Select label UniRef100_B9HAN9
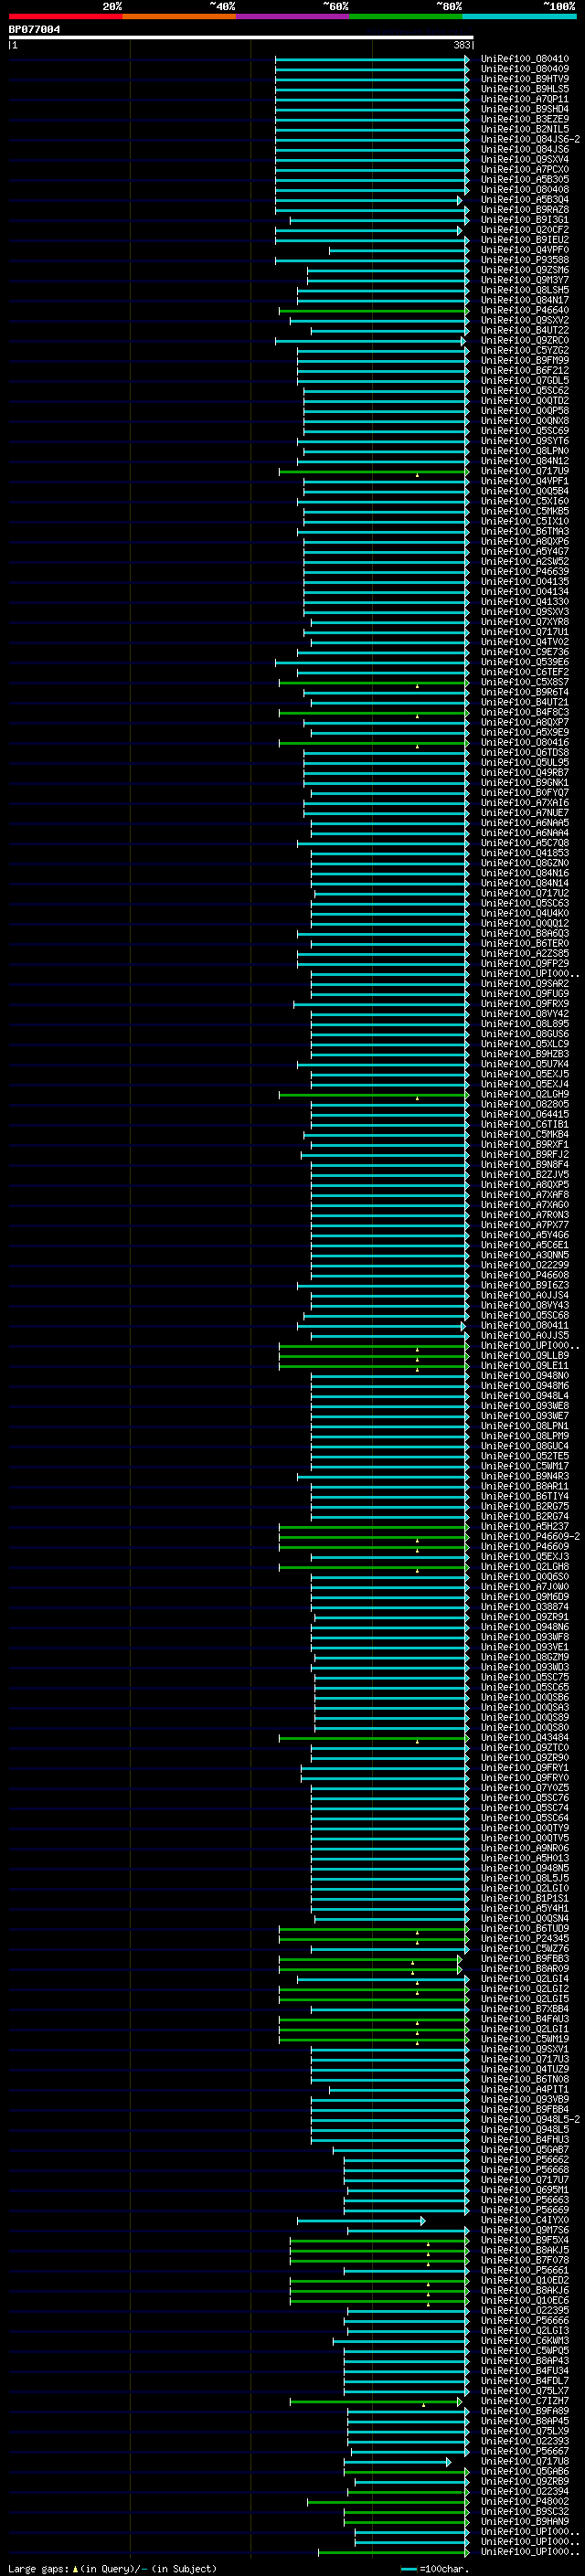This screenshot has width=585, height=2576. 525,2522
